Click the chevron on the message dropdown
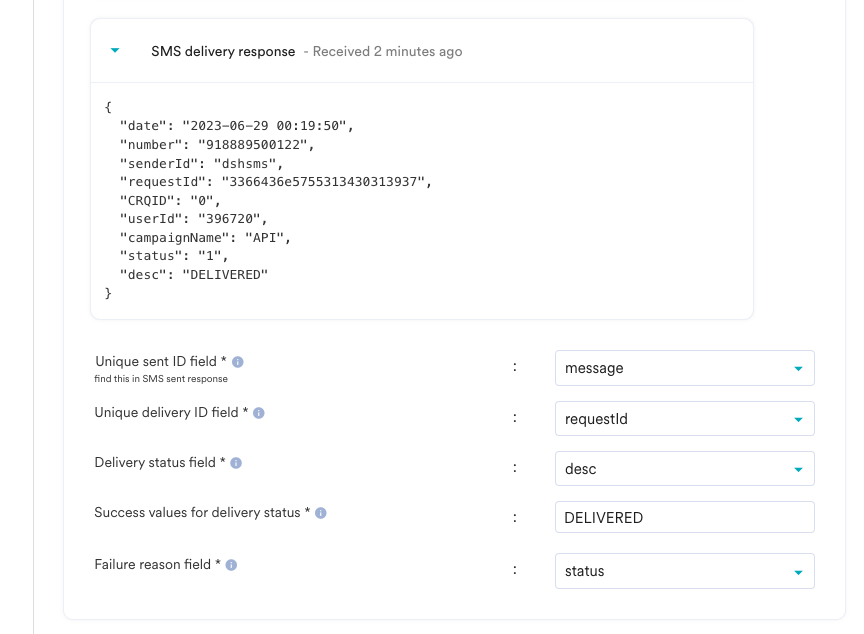The image size is (864, 634). [x=798, y=368]
